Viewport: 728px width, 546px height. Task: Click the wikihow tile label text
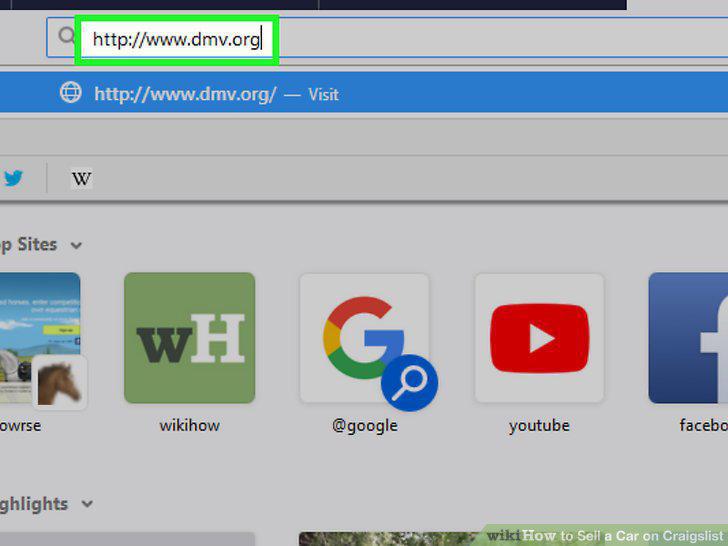(x=189, y=425)
